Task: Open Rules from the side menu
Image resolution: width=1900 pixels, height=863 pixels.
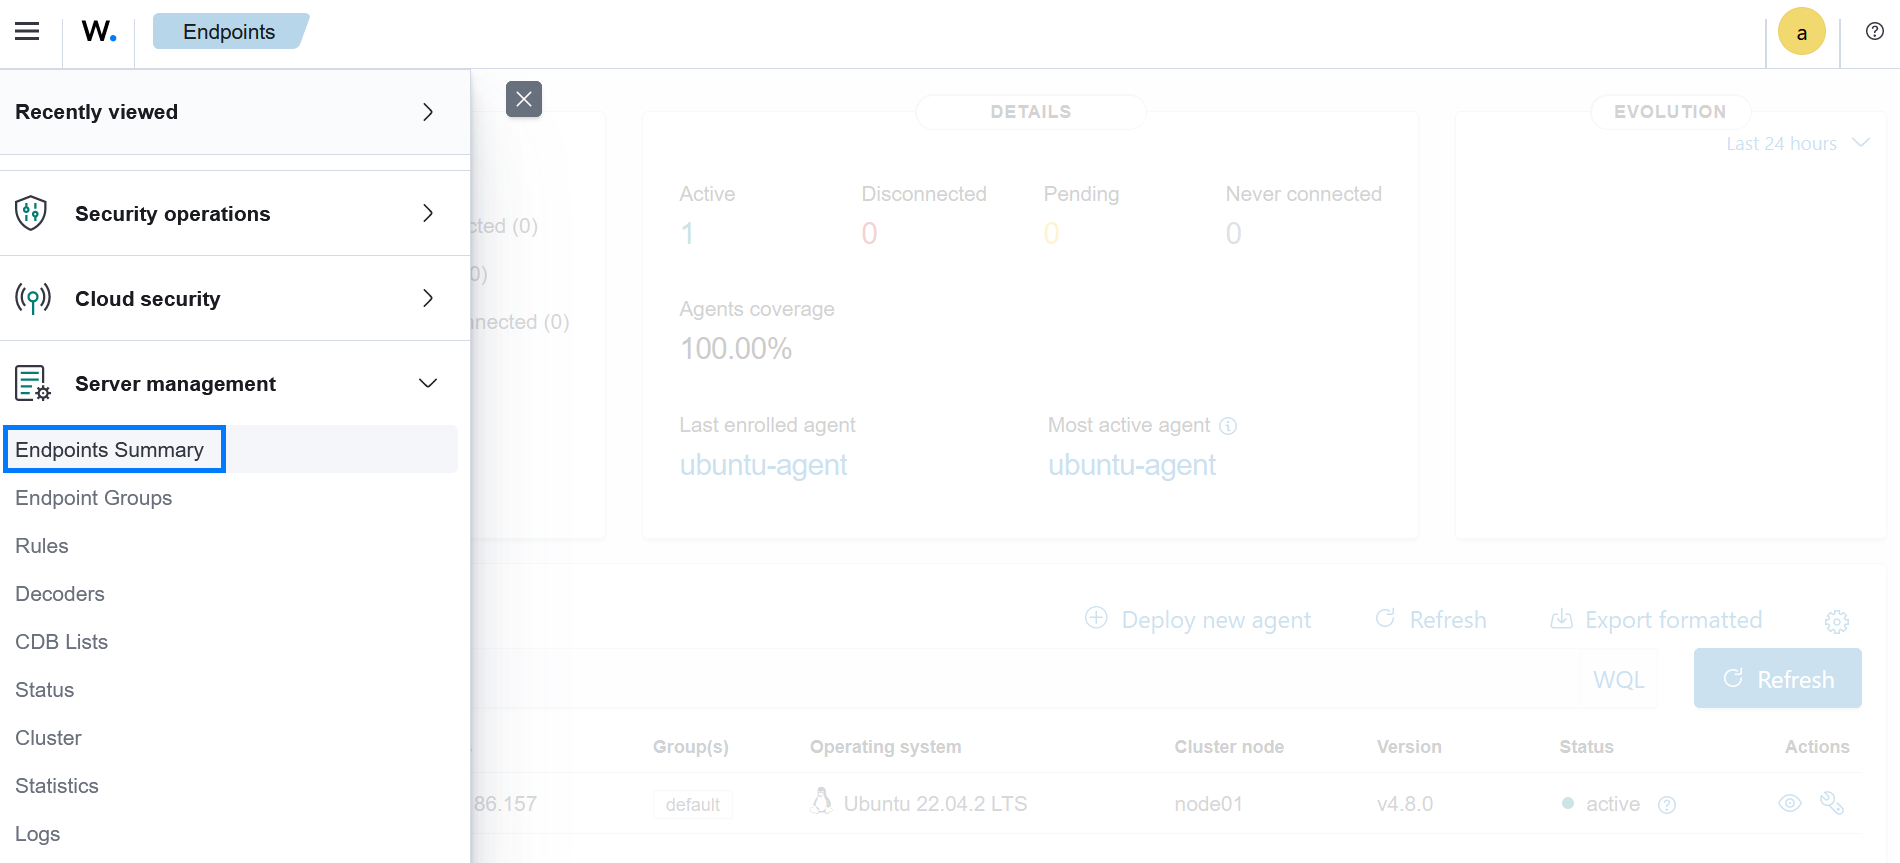Action: tap(42, 546)
